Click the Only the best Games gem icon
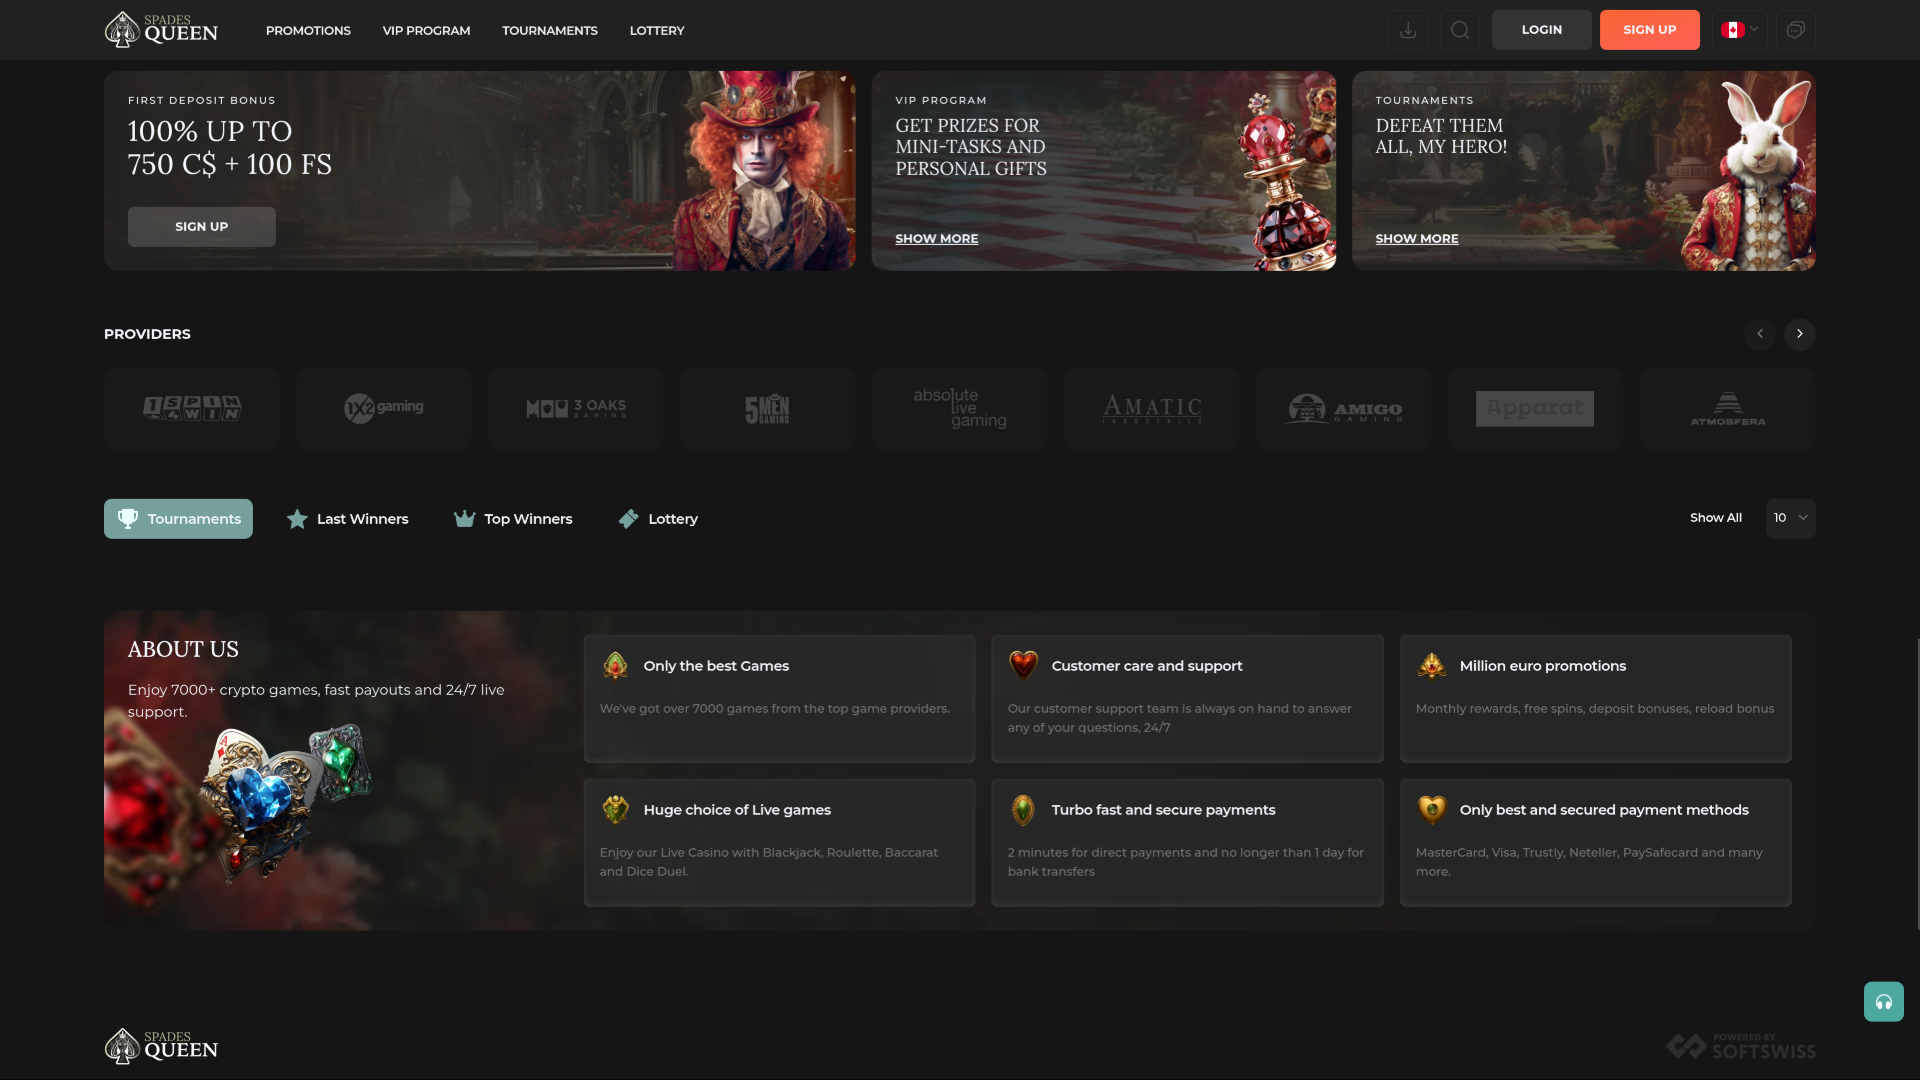Image resolution: width=1920 pixels, height=1080 pixels. (x=615, y=665)
